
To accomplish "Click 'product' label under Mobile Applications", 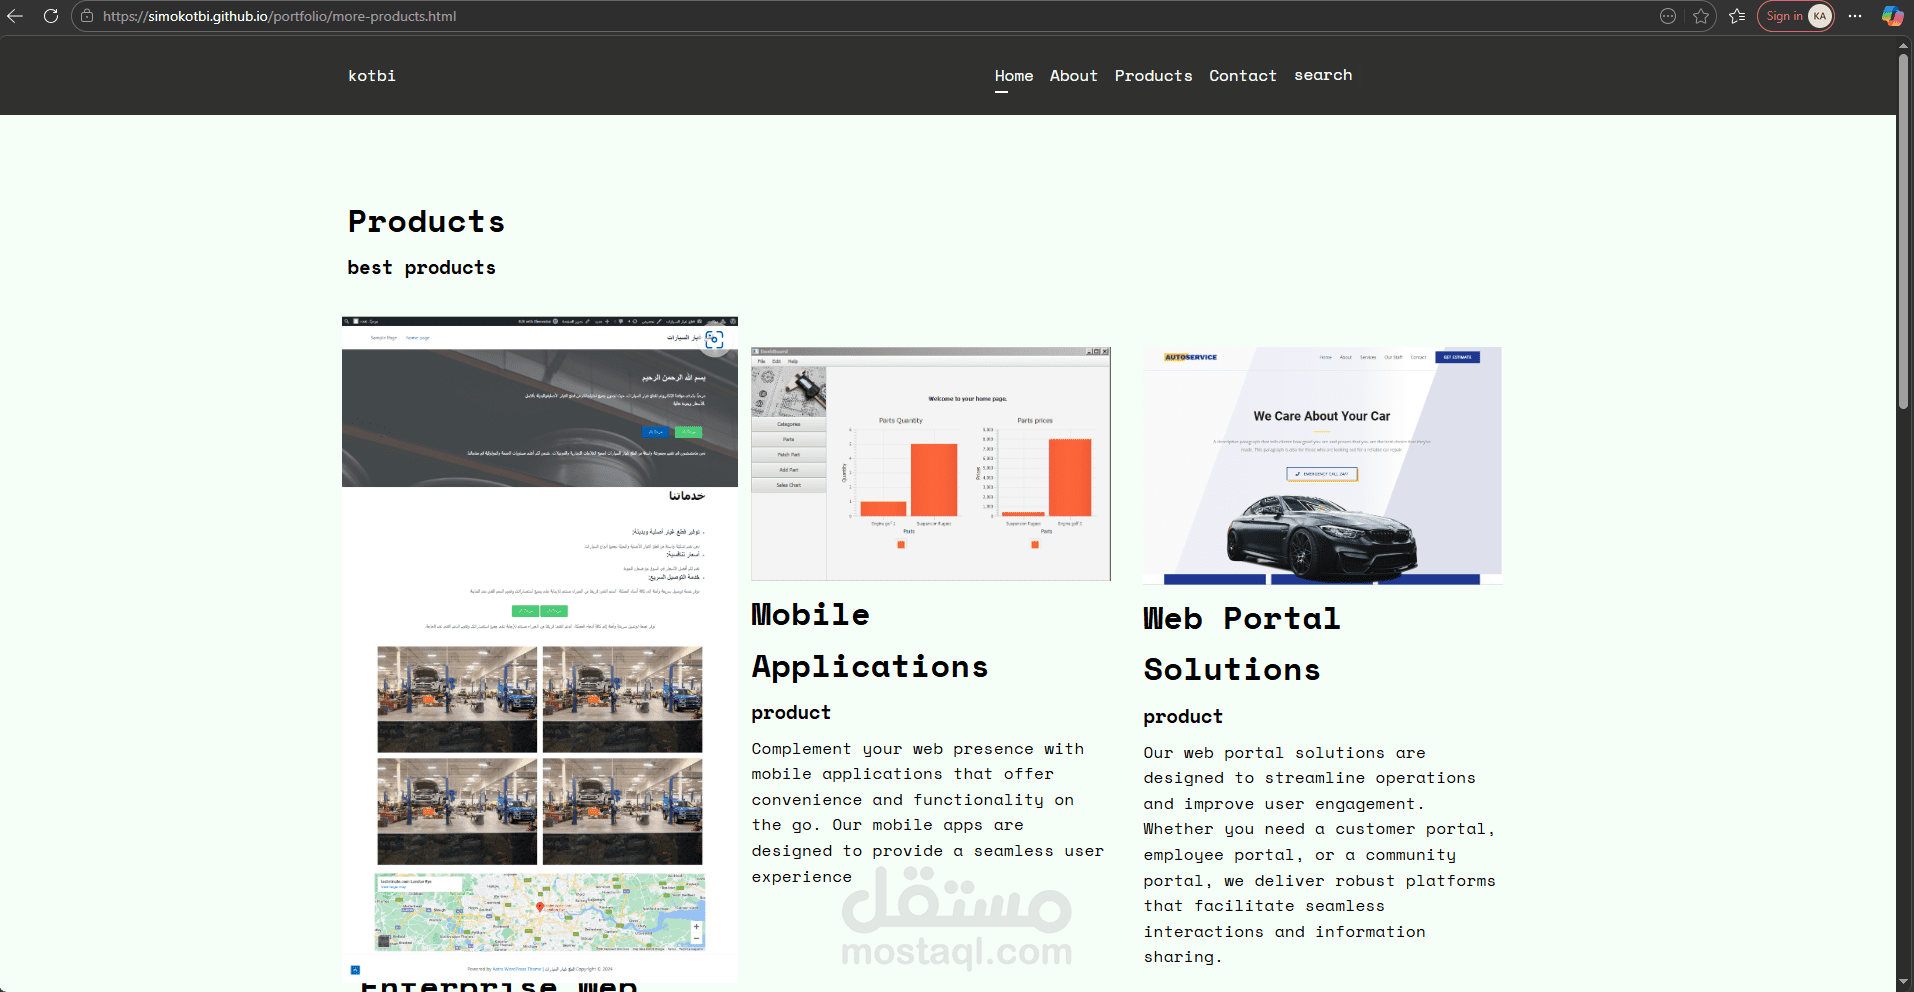I will point(791,712).
